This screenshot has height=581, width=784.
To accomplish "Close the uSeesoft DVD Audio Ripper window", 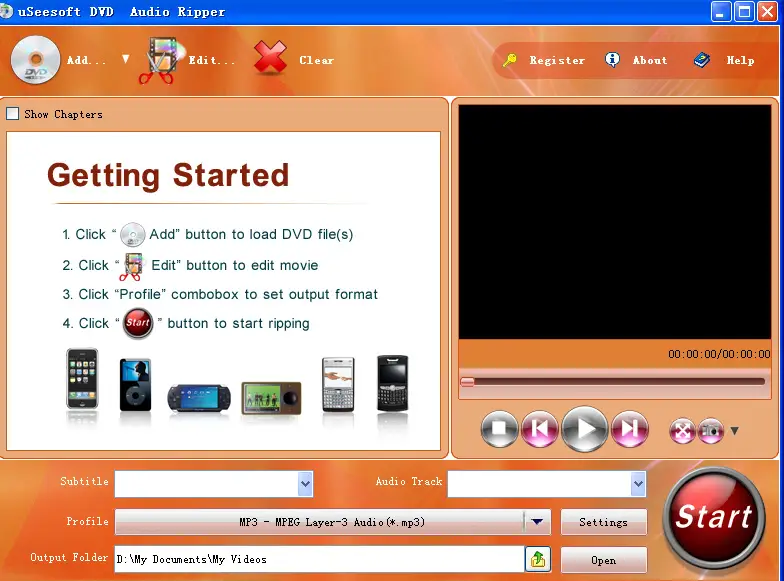I will point(767,12).
